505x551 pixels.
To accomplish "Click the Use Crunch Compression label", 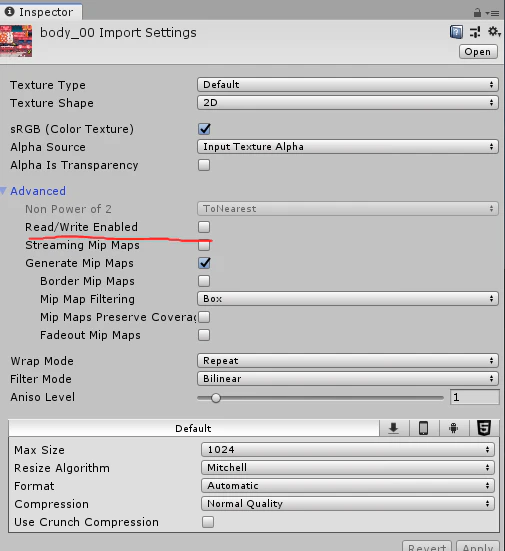I will [x=86, y=522].
